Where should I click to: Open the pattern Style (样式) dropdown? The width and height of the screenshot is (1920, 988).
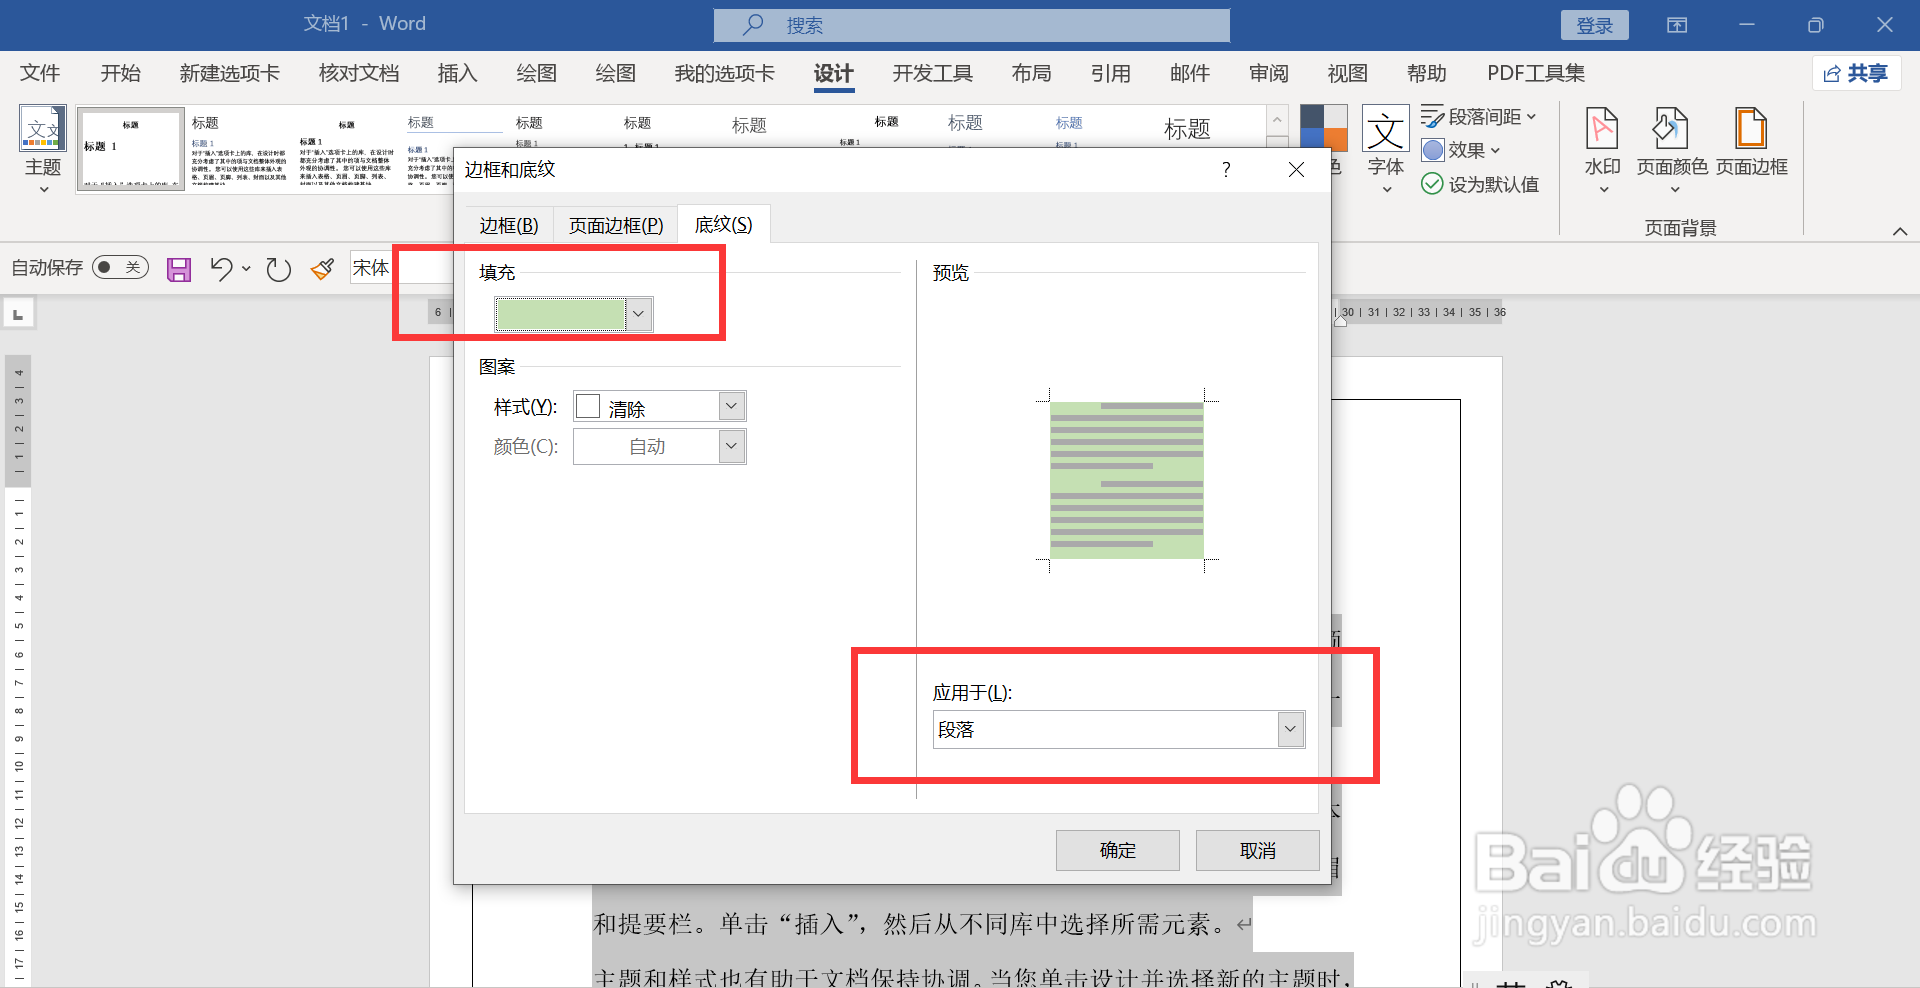[732, 406]
